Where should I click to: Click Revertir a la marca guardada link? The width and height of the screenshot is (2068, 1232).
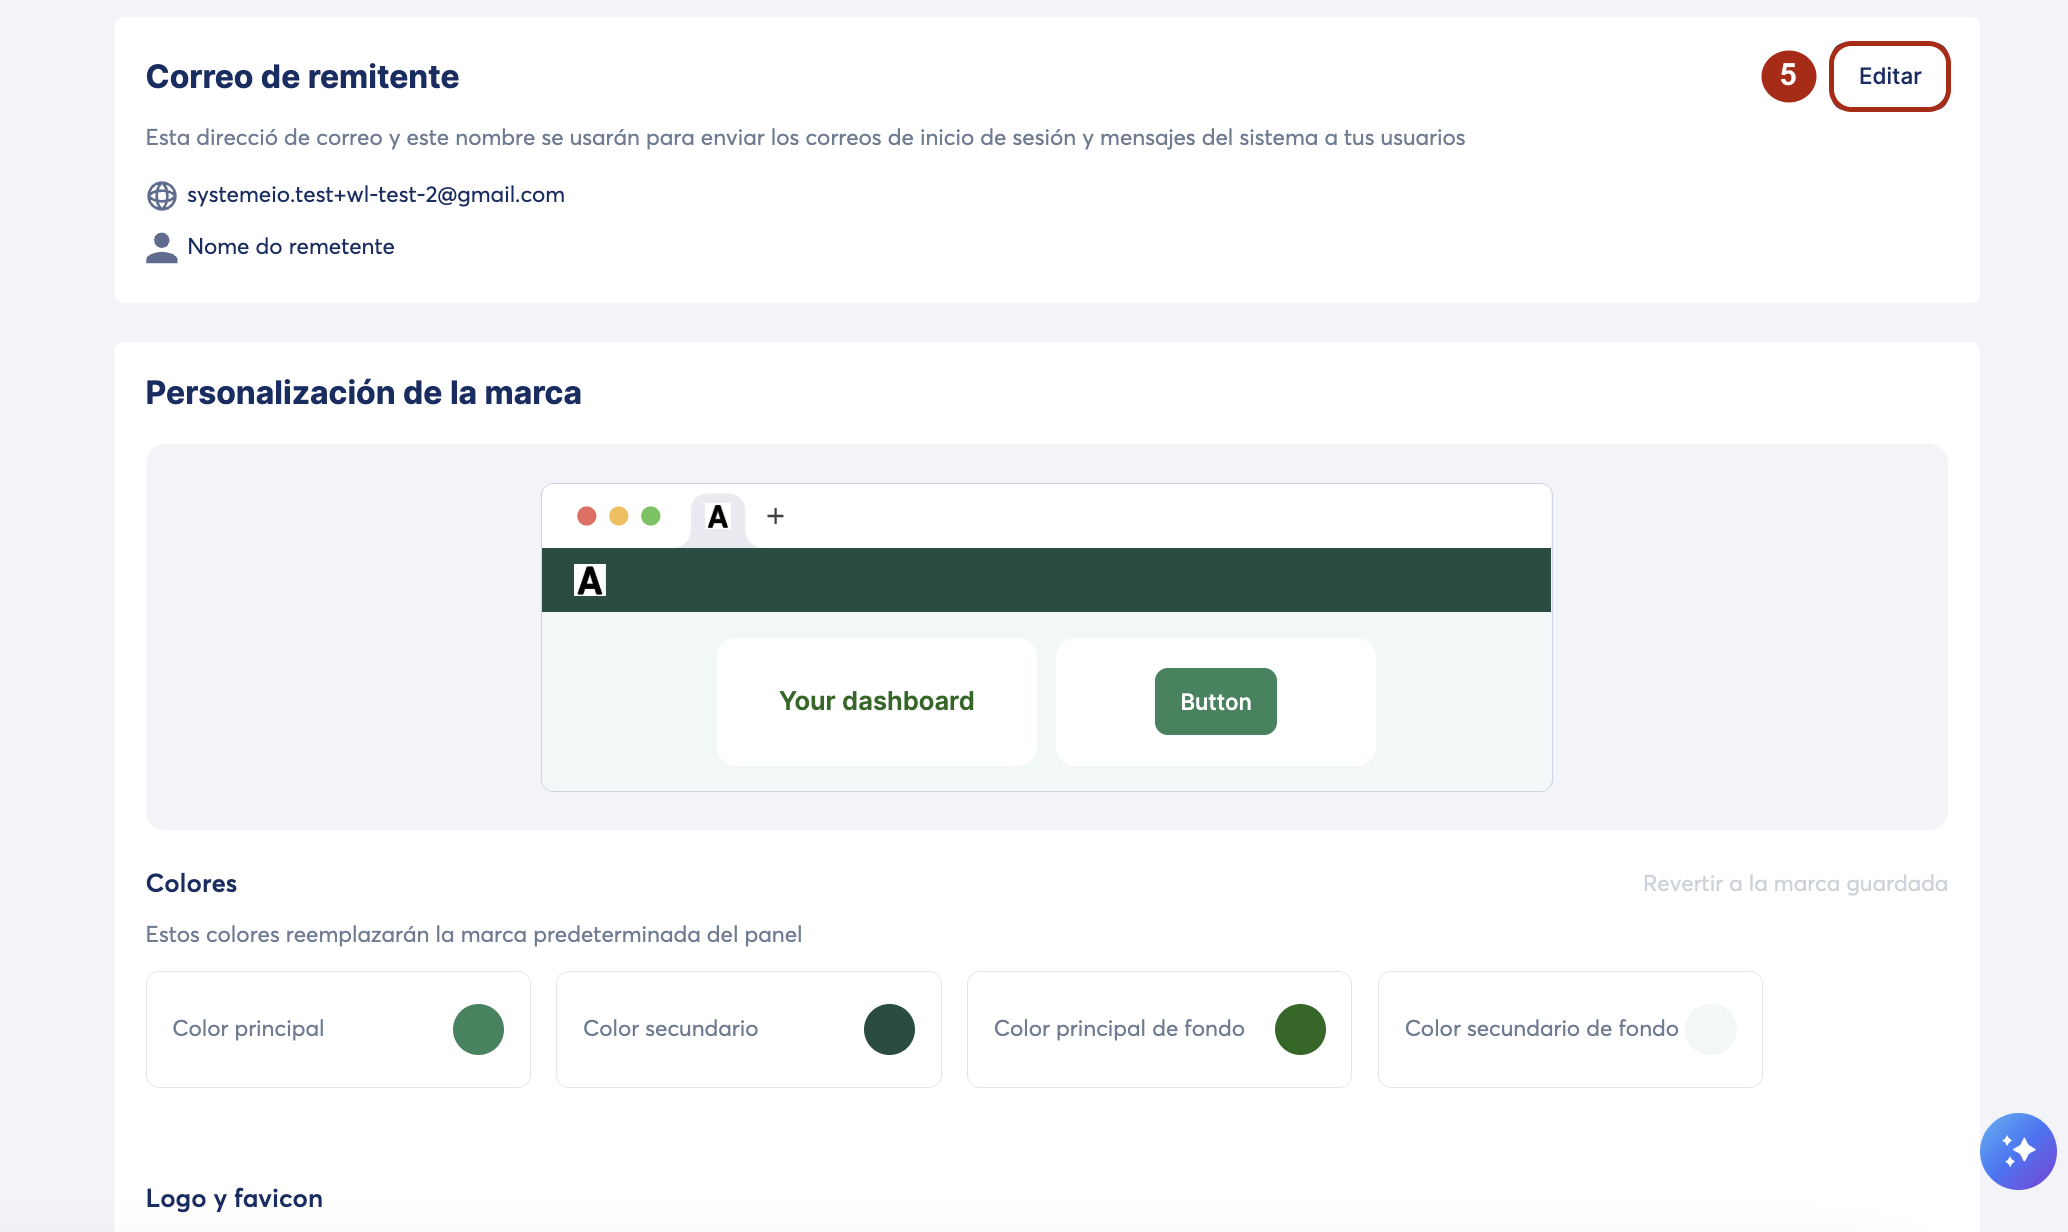(x=1794, y=883)
